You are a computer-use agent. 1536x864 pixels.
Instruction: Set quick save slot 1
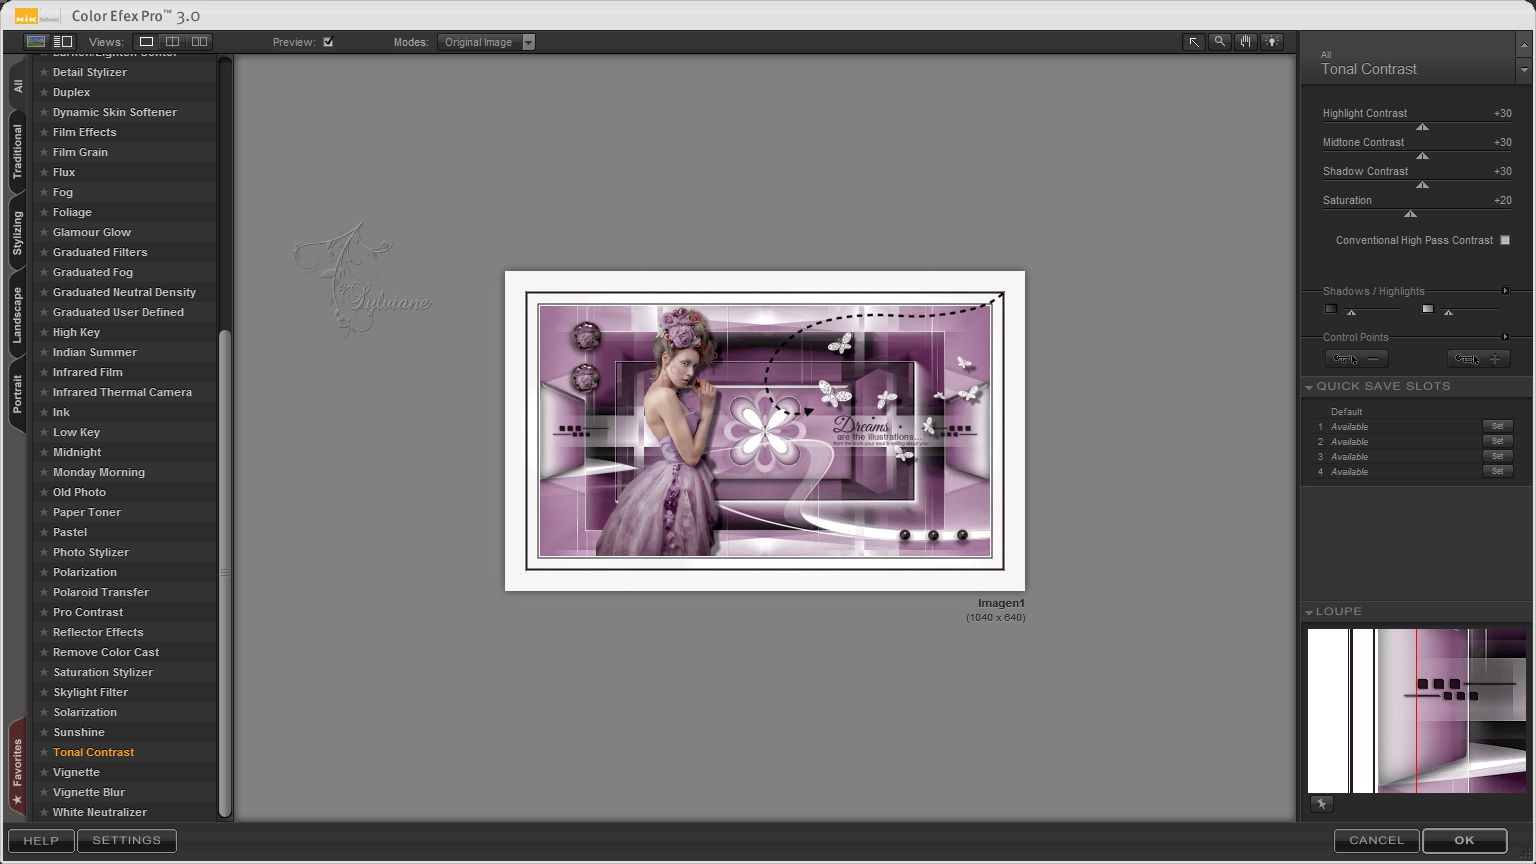coord(1497,426)
